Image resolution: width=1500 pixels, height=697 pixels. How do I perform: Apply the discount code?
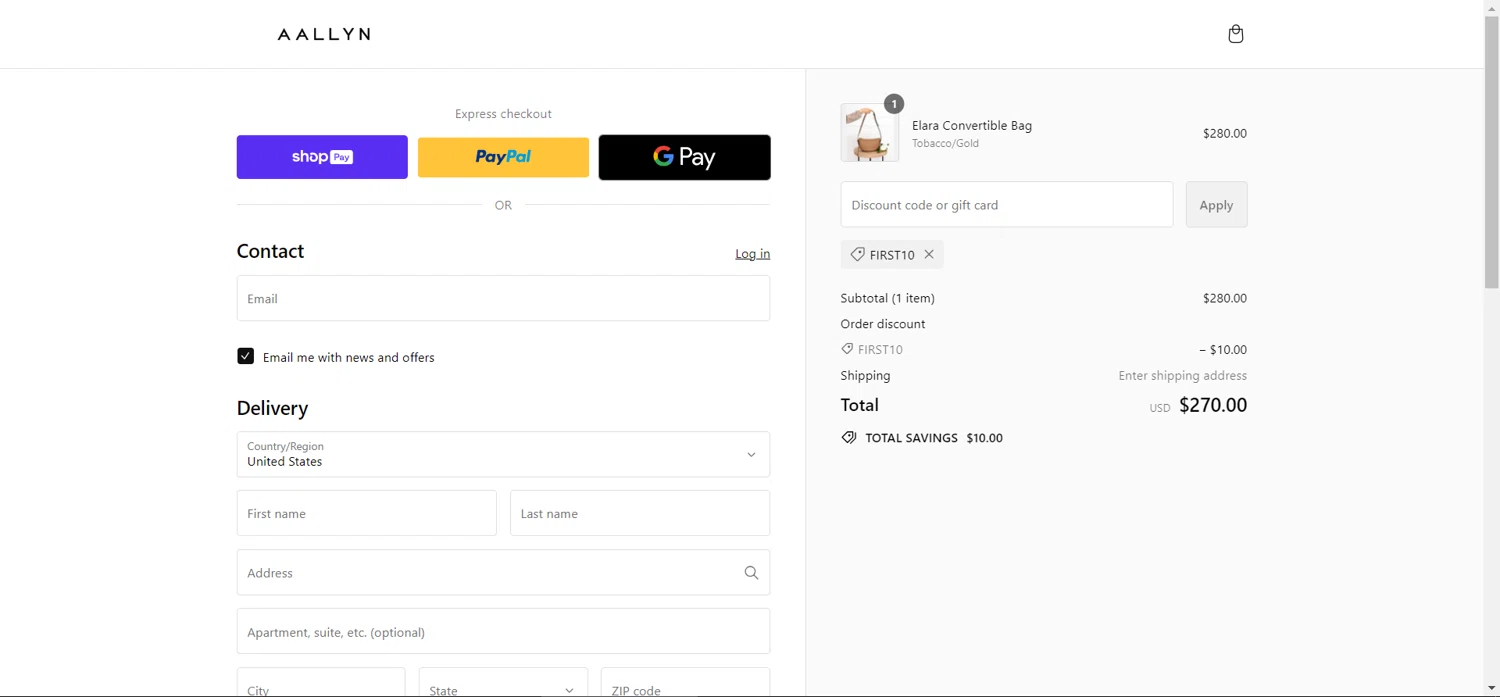1216,205
